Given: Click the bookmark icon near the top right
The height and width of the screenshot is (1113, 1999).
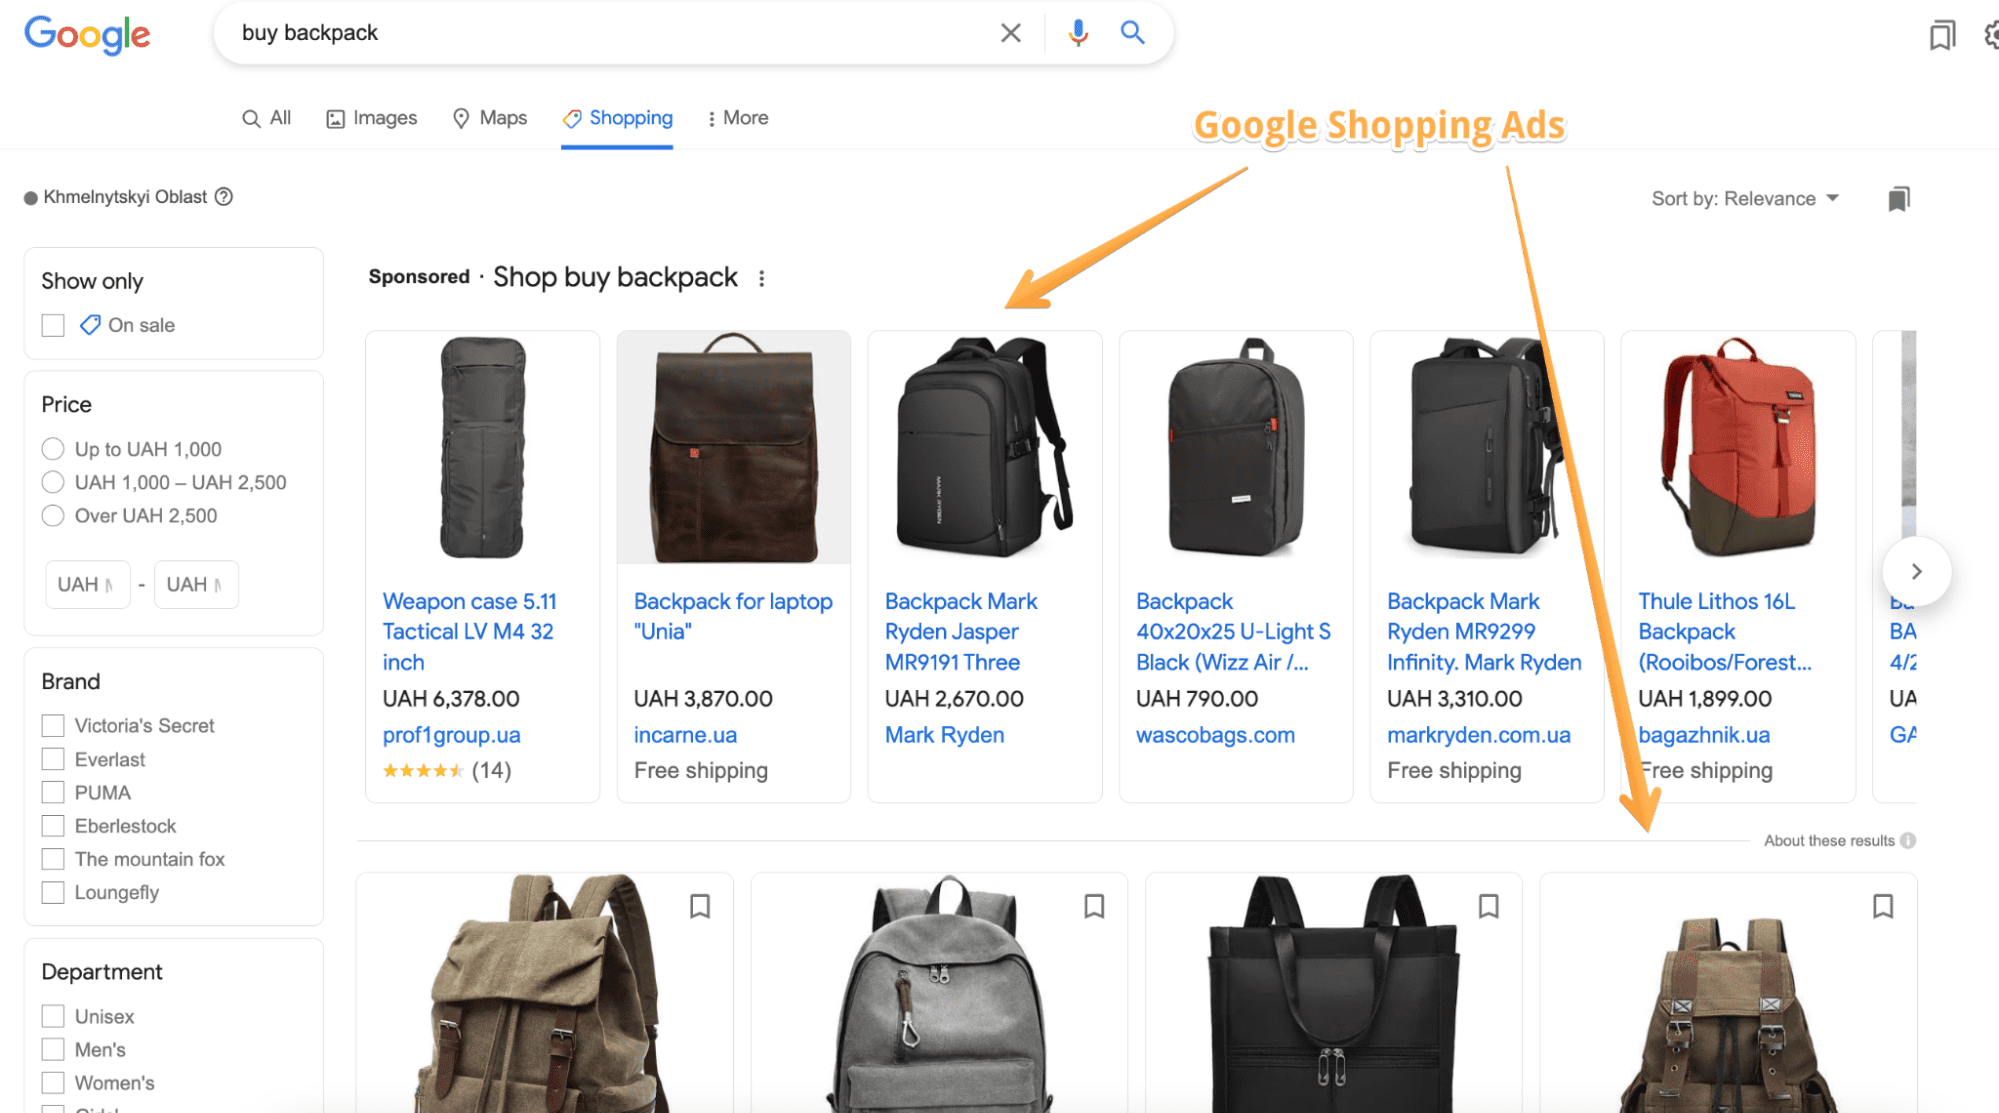Looking at the screenshot, I should [1942, 34].
